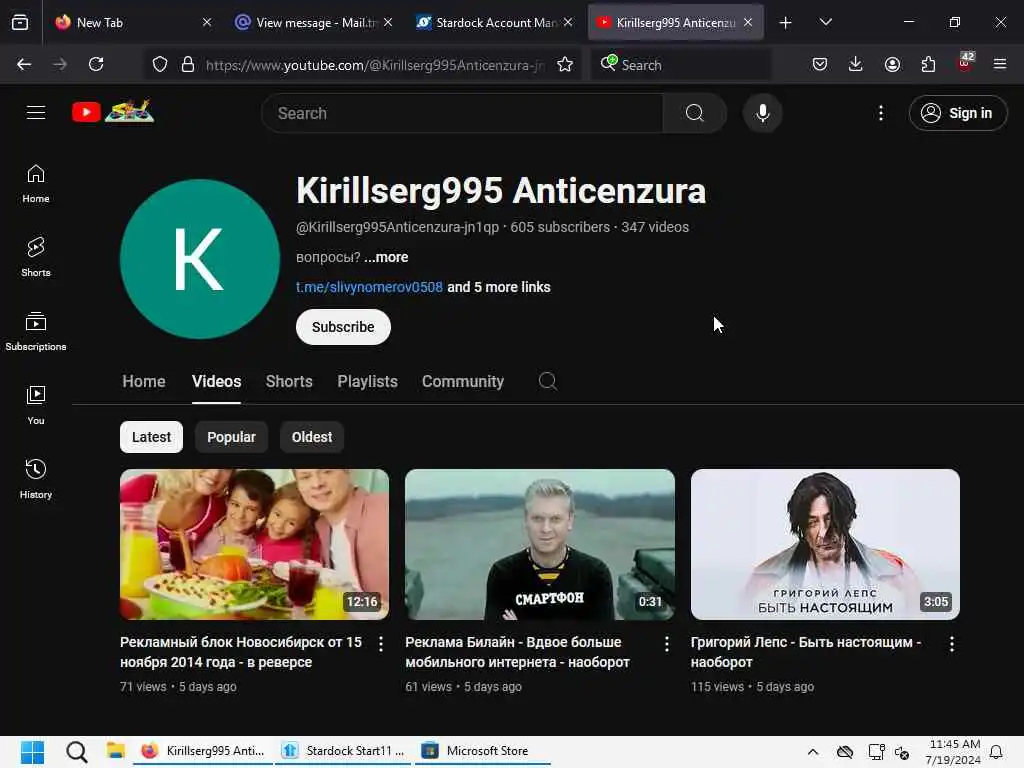Open the channel Playlists tab
Screen dimensions: 1024x768
pyautogui.click(x=368, y=381)
